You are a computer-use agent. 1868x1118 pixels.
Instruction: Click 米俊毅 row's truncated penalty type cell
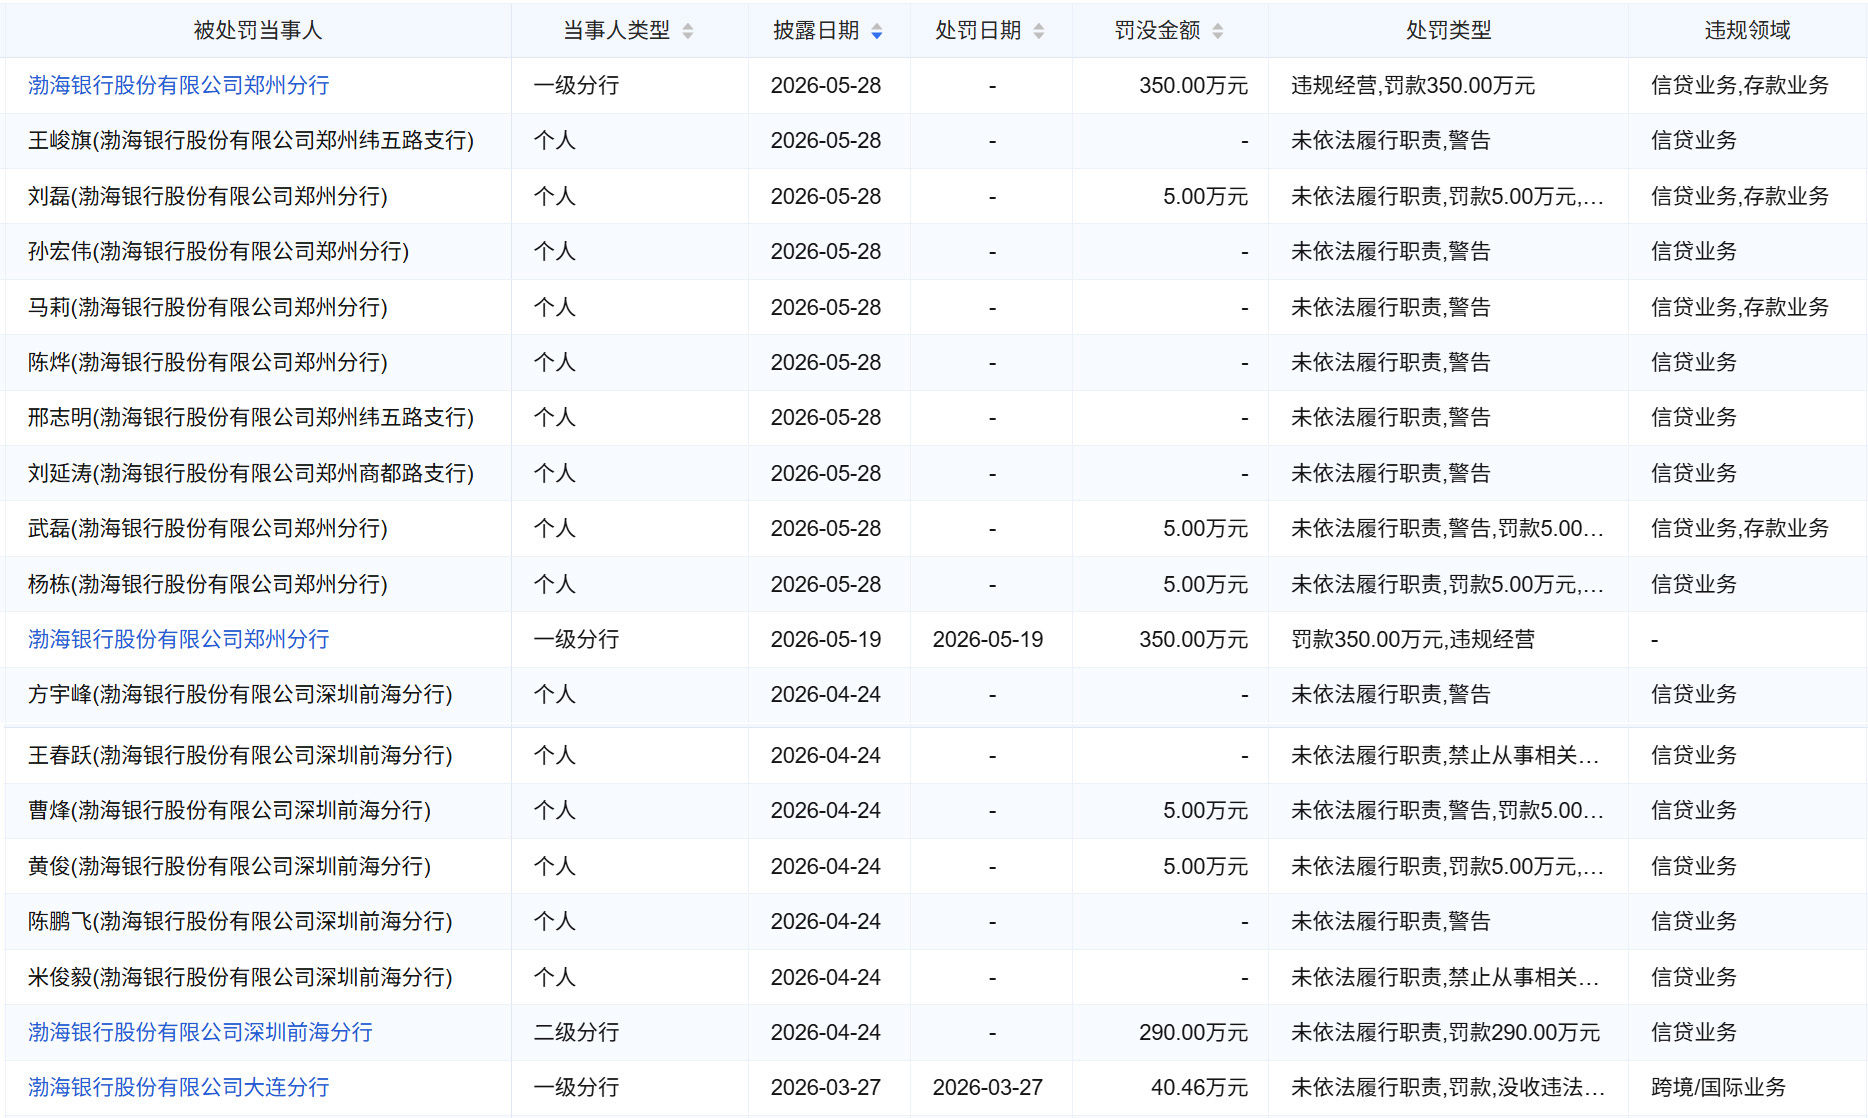[1446, 978]
